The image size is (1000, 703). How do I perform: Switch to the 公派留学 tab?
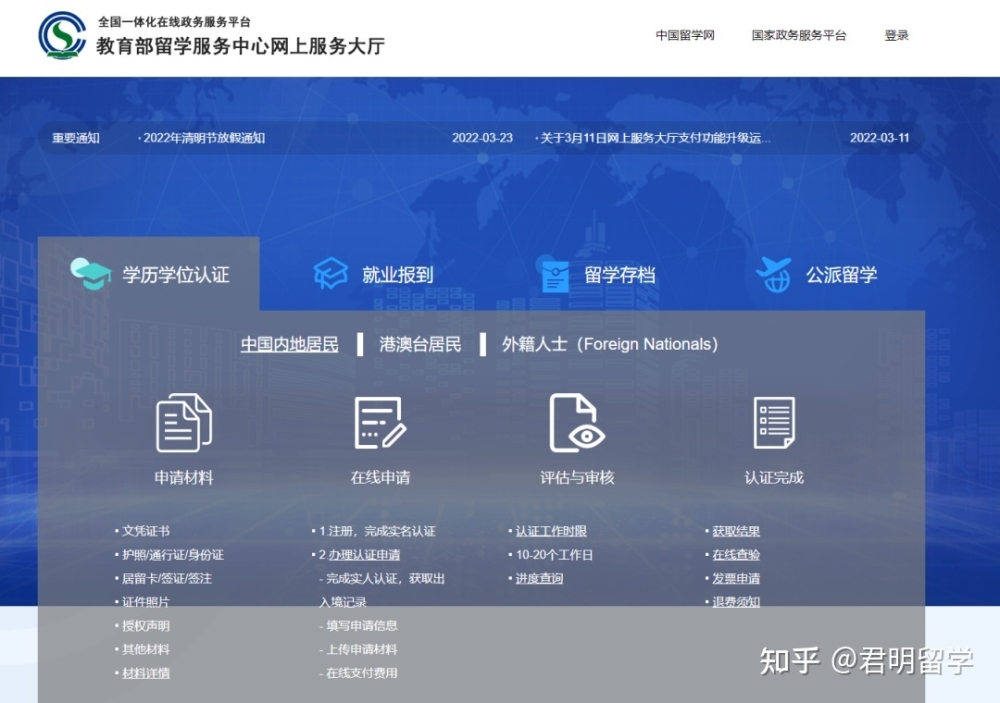pyautogui.click(x=817, y=274)
